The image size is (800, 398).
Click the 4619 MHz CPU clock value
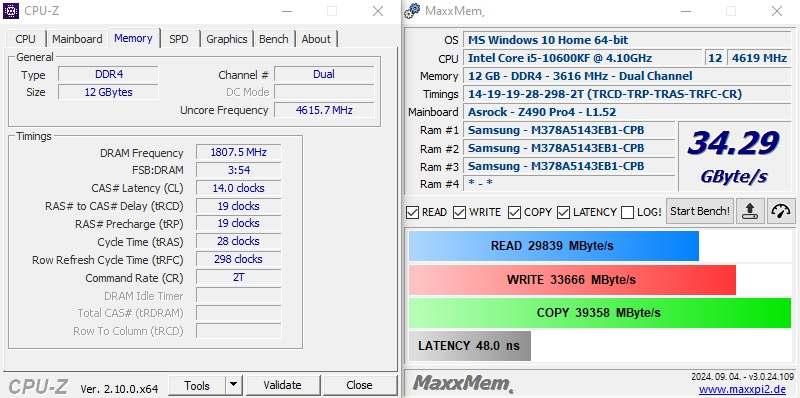click(x=759, y=58)
